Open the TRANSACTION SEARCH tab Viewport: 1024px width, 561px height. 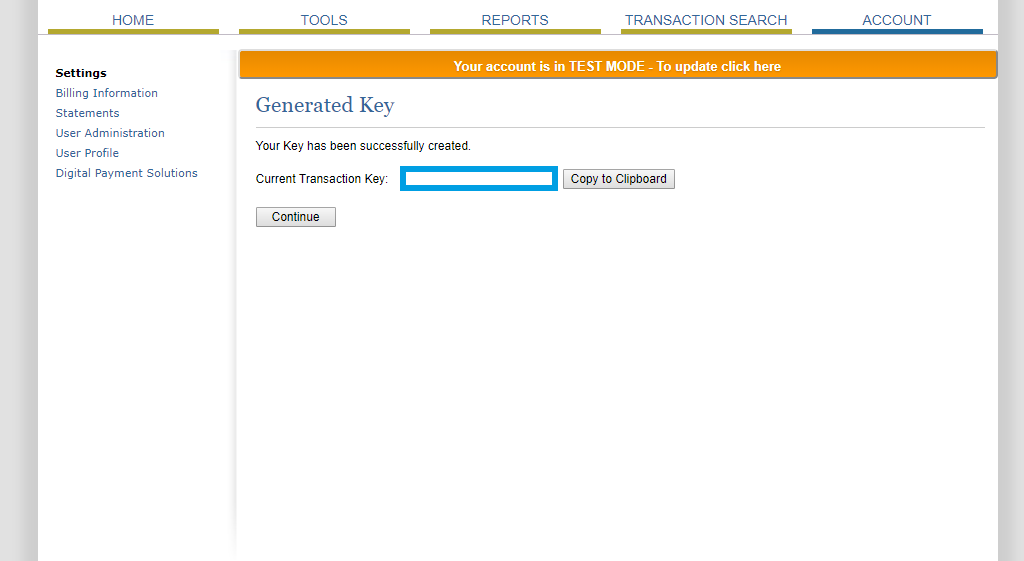click(x=706, y=20)
